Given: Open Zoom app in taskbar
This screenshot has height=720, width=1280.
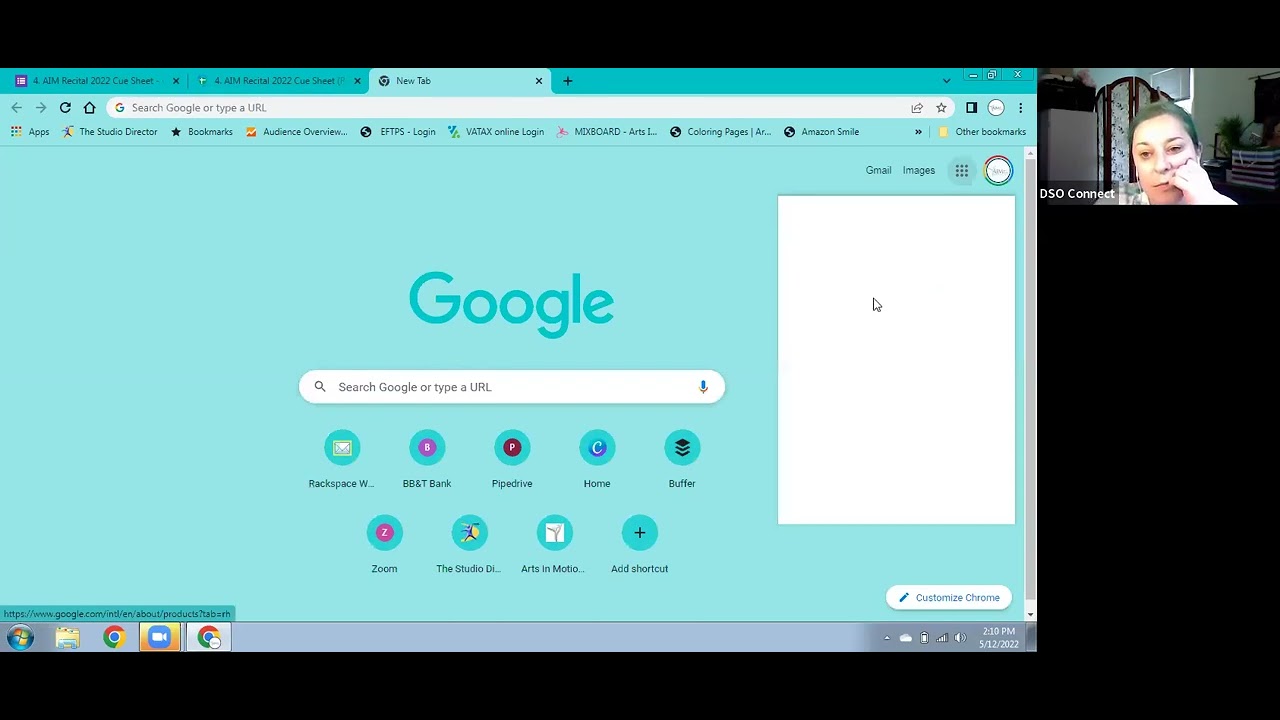Looking at the screenshot, I should pyautogui.click(x=160, y=638).
